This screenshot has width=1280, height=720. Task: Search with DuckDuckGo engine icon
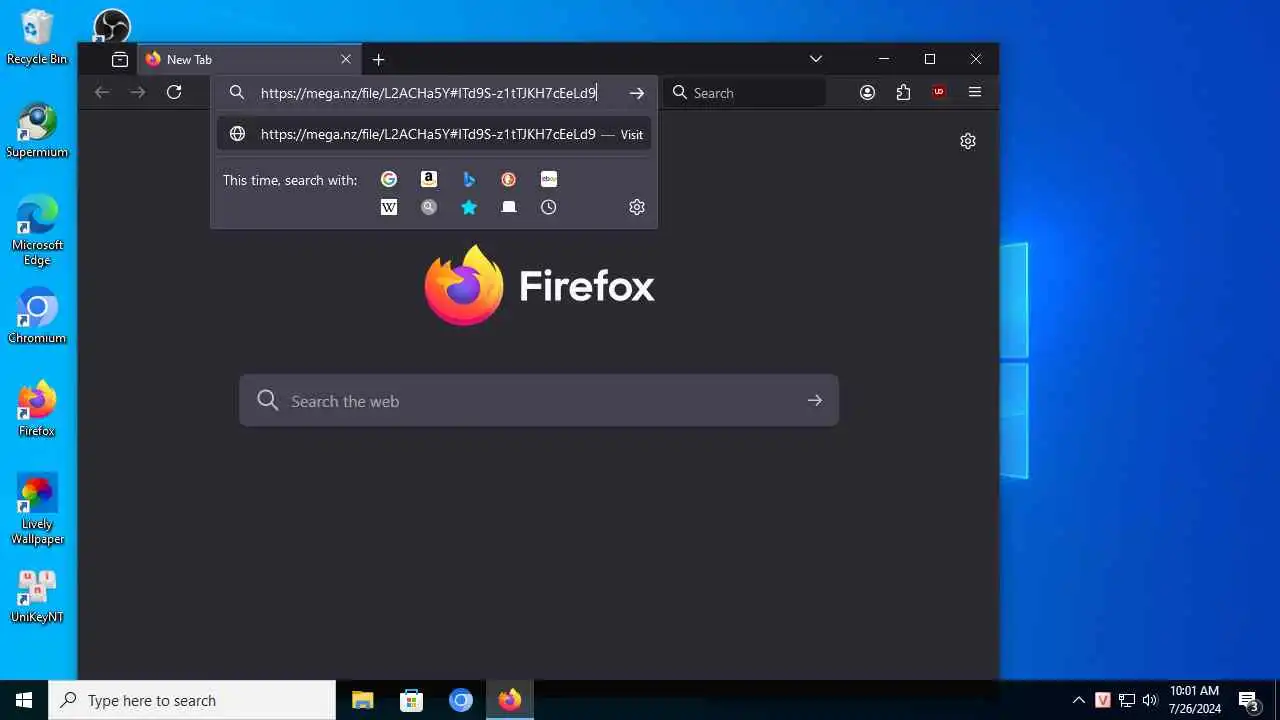pos(509,179)
